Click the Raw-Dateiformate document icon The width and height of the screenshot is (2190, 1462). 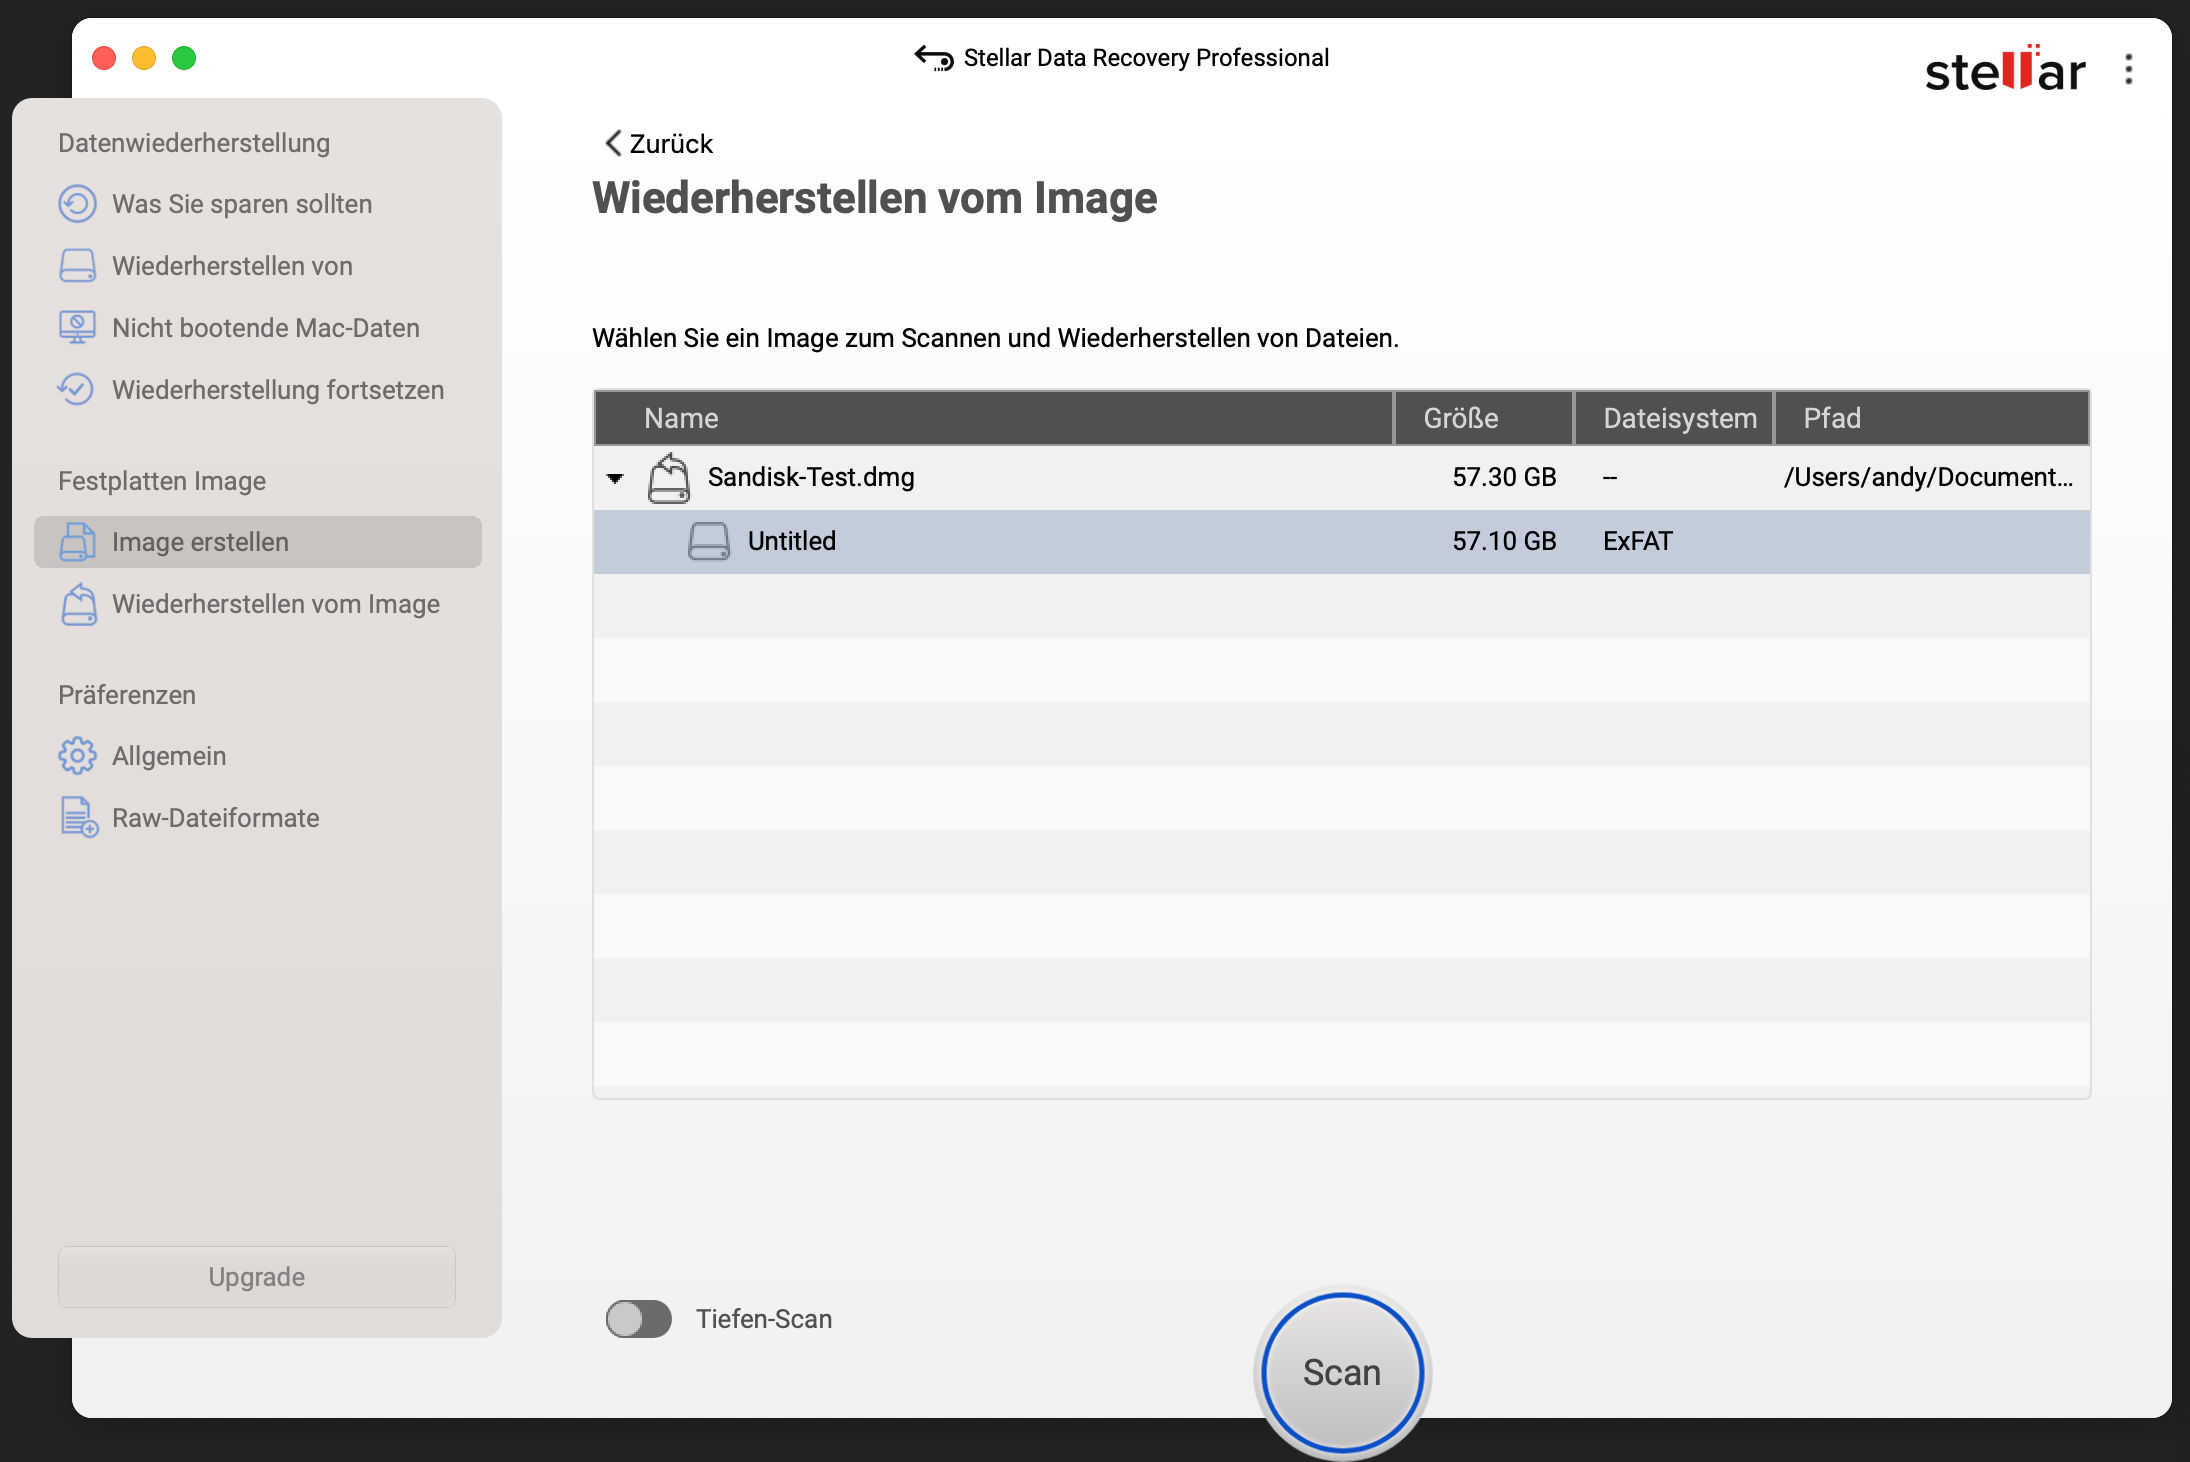[79, 818]
